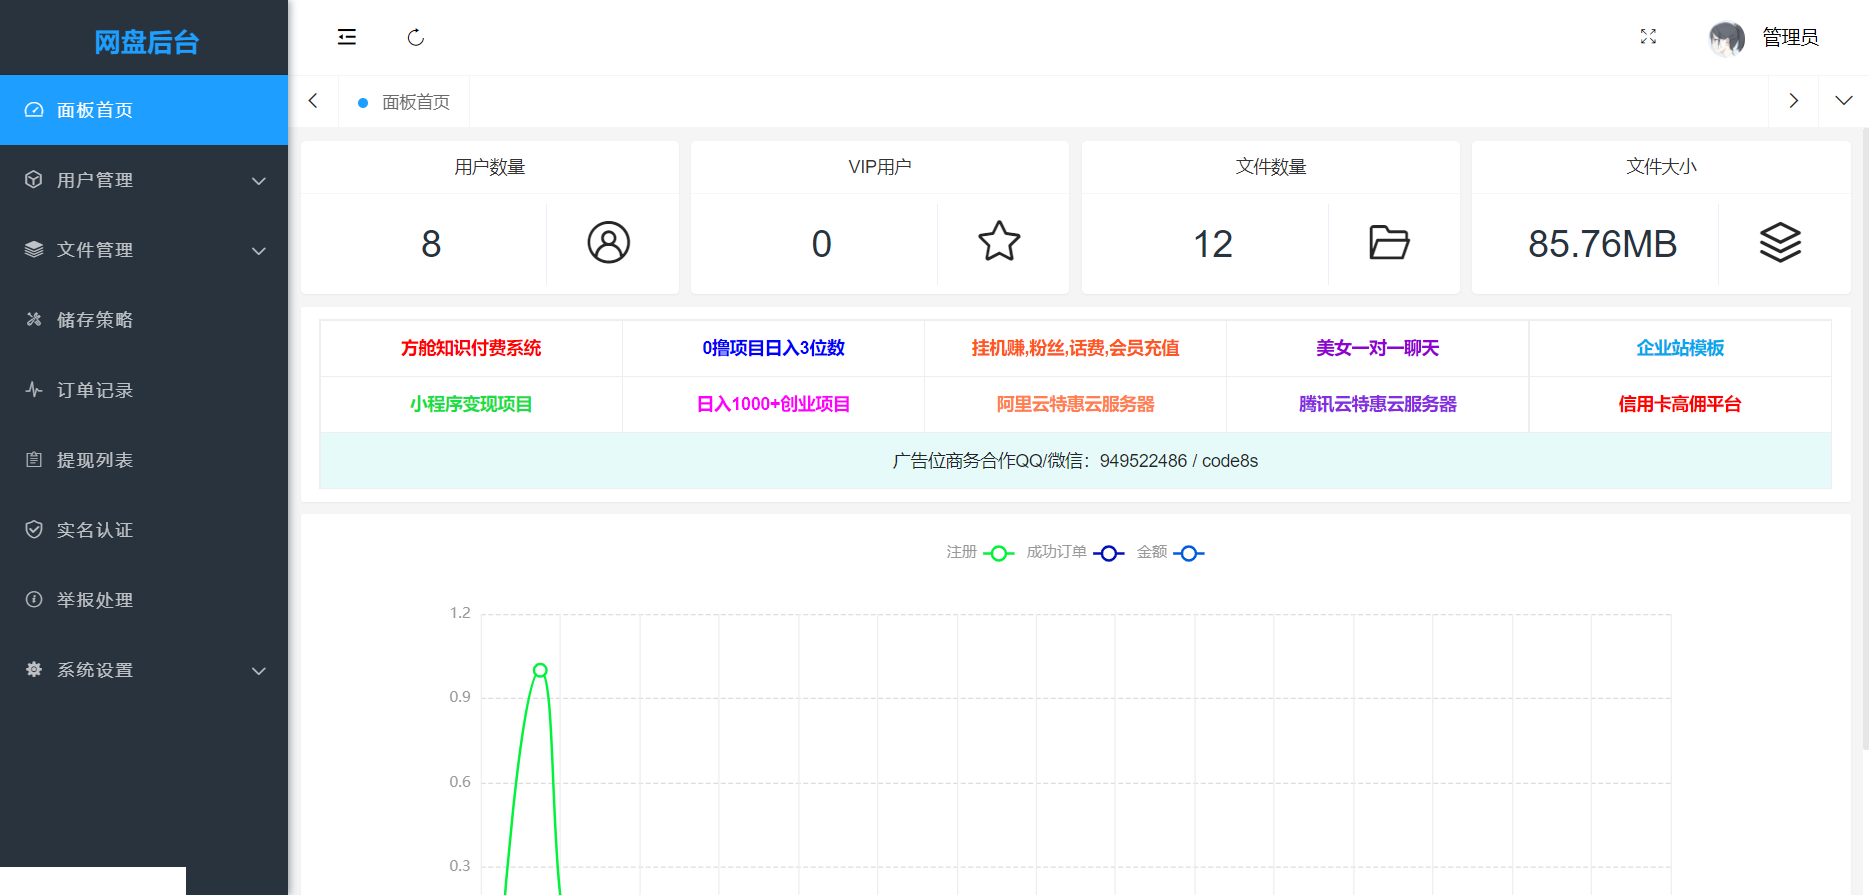Click the file count value 12

1212,244
